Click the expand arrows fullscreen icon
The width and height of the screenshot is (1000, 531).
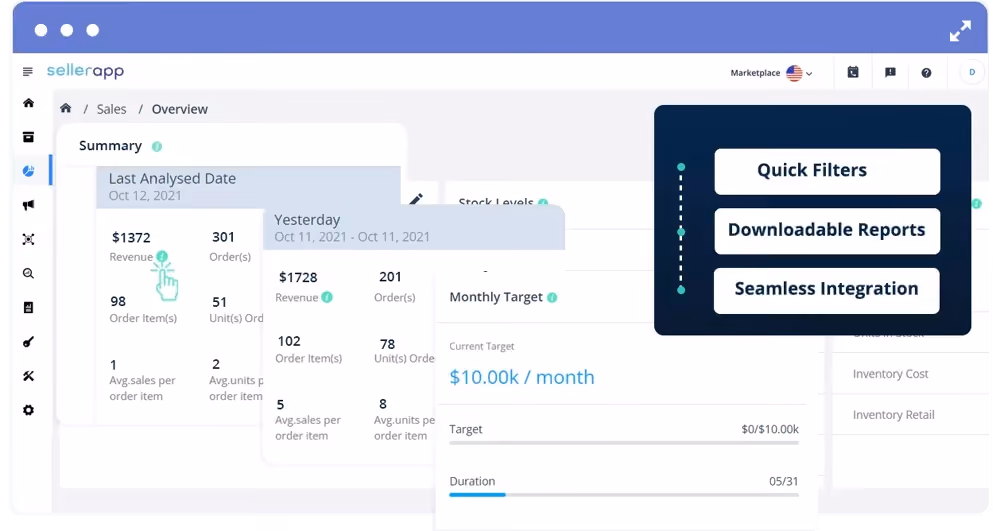(x=960, y=31)
